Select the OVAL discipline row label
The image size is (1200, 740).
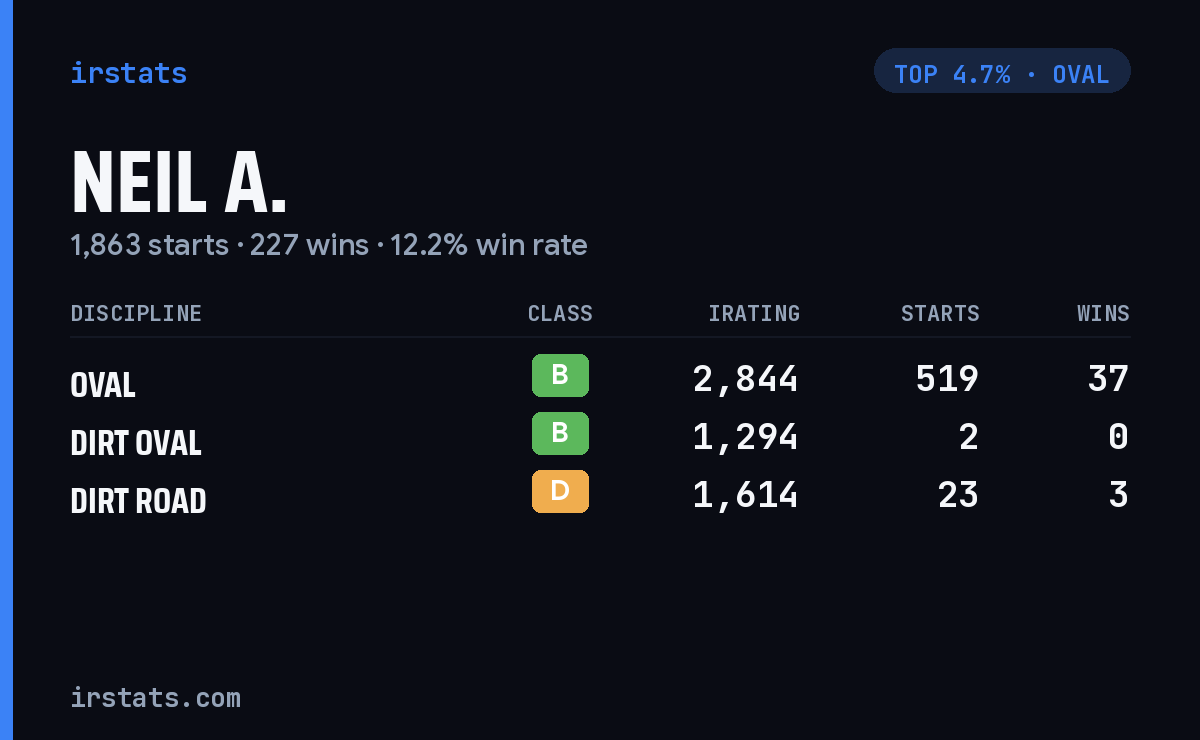click(x=103, y=384)
